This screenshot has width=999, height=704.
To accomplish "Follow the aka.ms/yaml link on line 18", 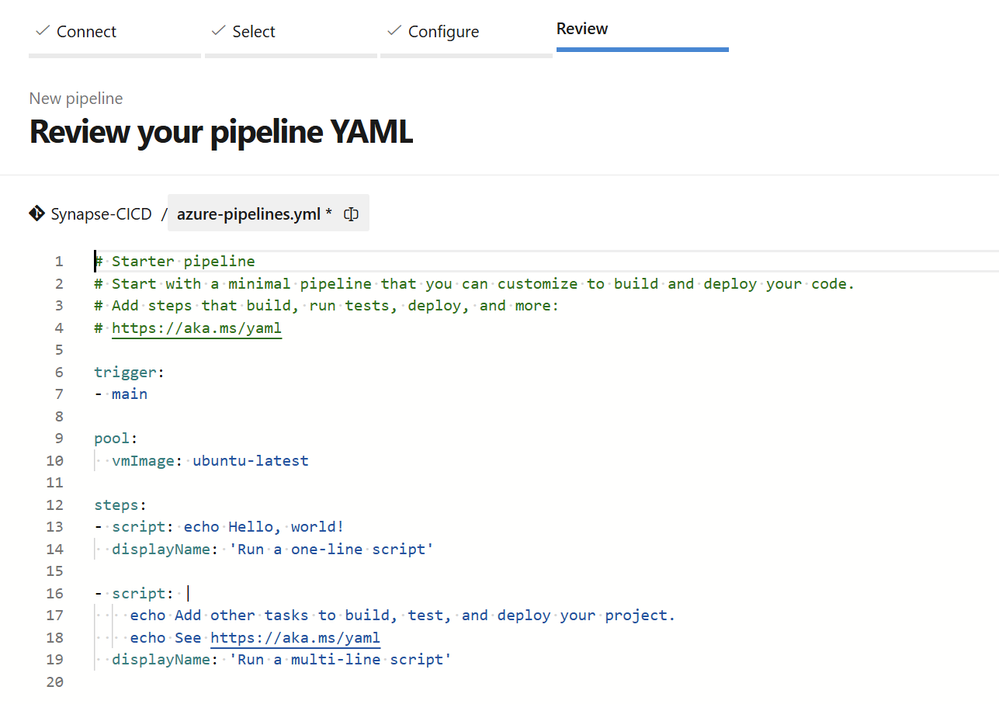I will pyautogui.click(x=295, y=637).
